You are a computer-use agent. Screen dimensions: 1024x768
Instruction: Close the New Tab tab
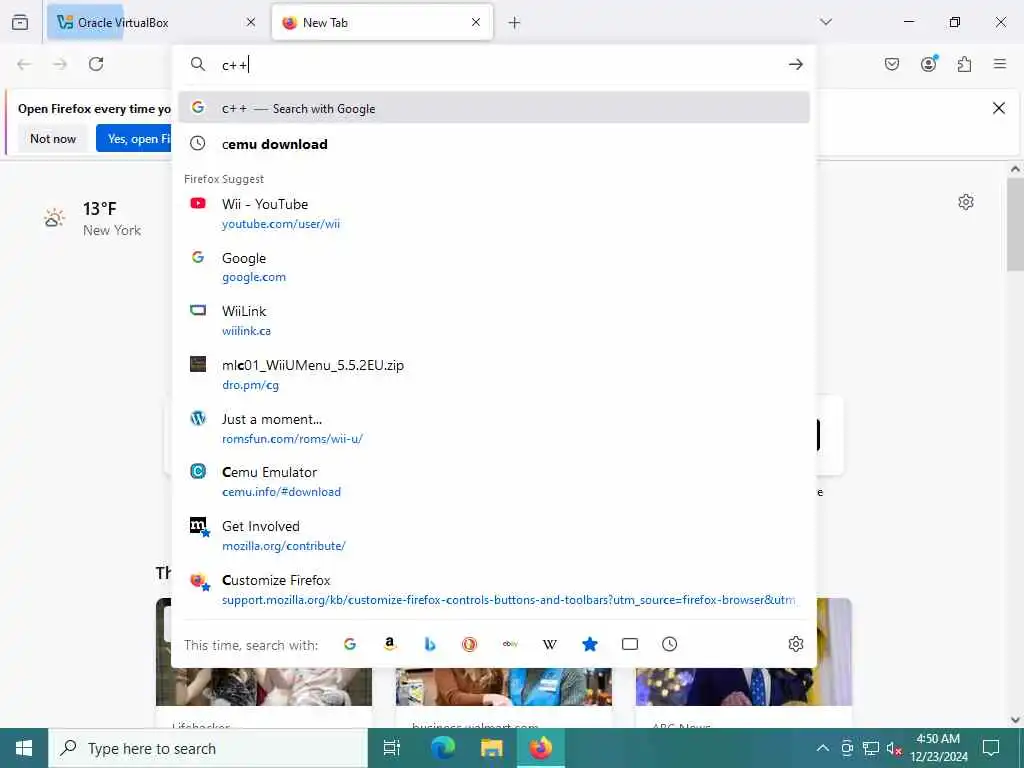[x=476, y=23]
